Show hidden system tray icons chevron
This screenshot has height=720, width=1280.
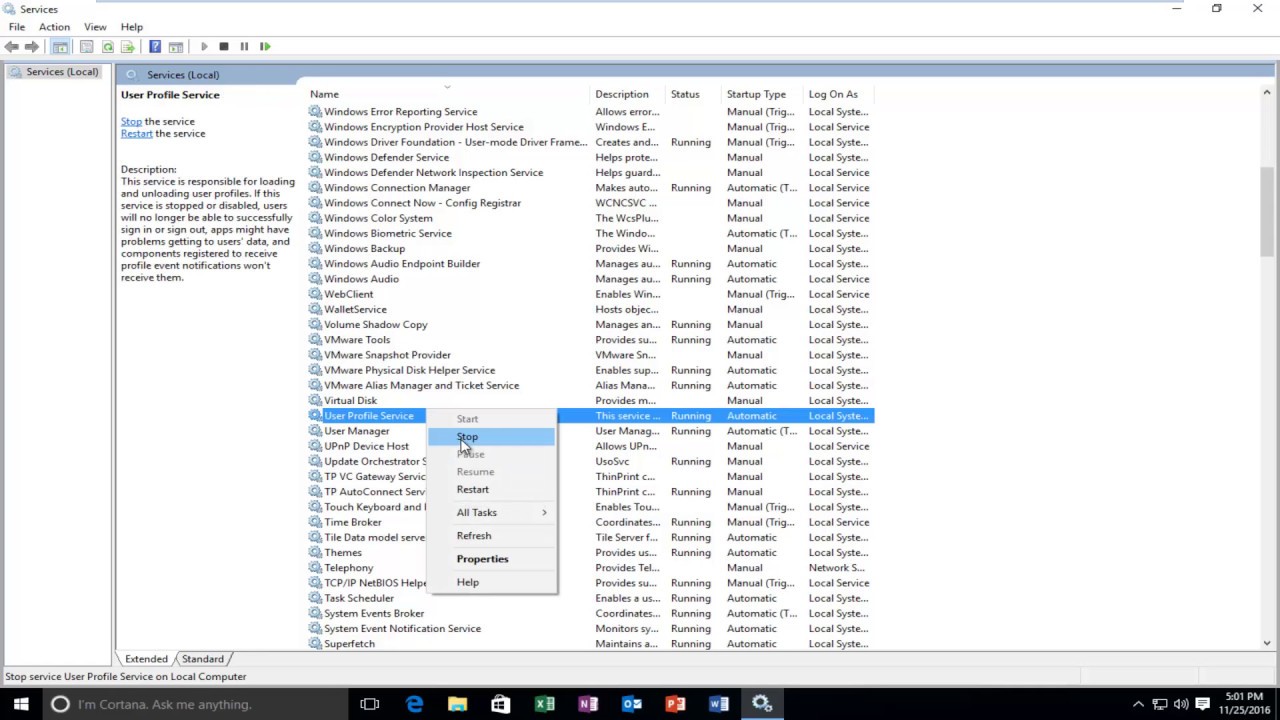pyautogui.click(x=1138, y=704)
